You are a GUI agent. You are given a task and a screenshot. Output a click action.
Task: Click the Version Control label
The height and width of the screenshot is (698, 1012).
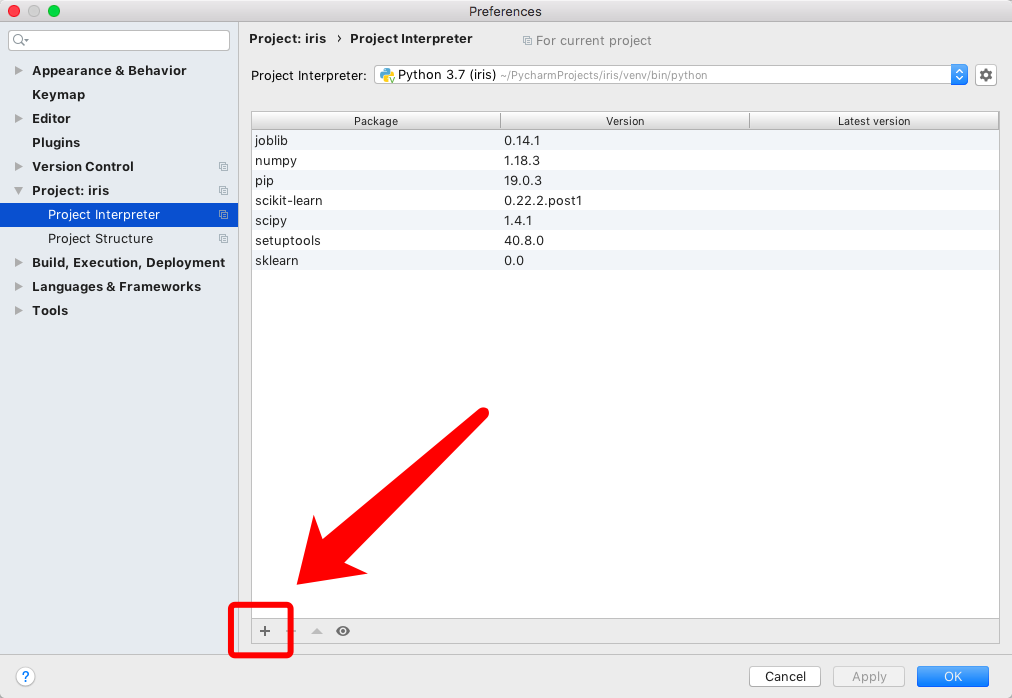[x=83, y=166]
